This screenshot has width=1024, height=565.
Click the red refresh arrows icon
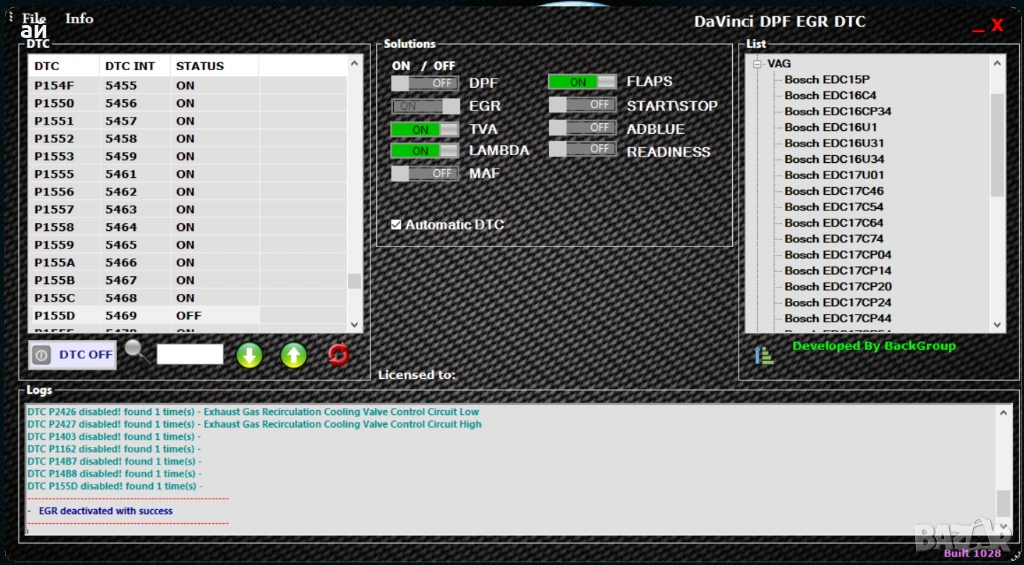click(x=339, y=355)
